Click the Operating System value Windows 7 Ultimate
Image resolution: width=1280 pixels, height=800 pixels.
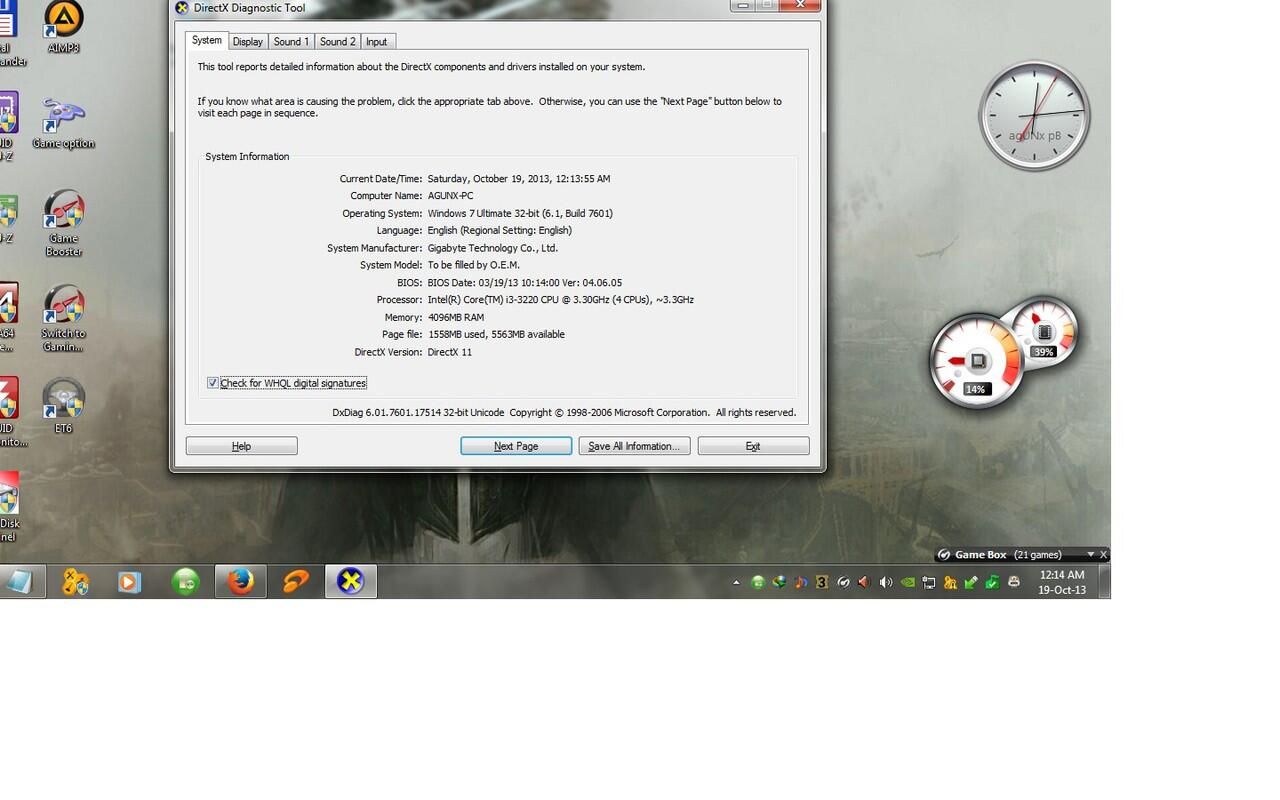click(x=520, y=213)
